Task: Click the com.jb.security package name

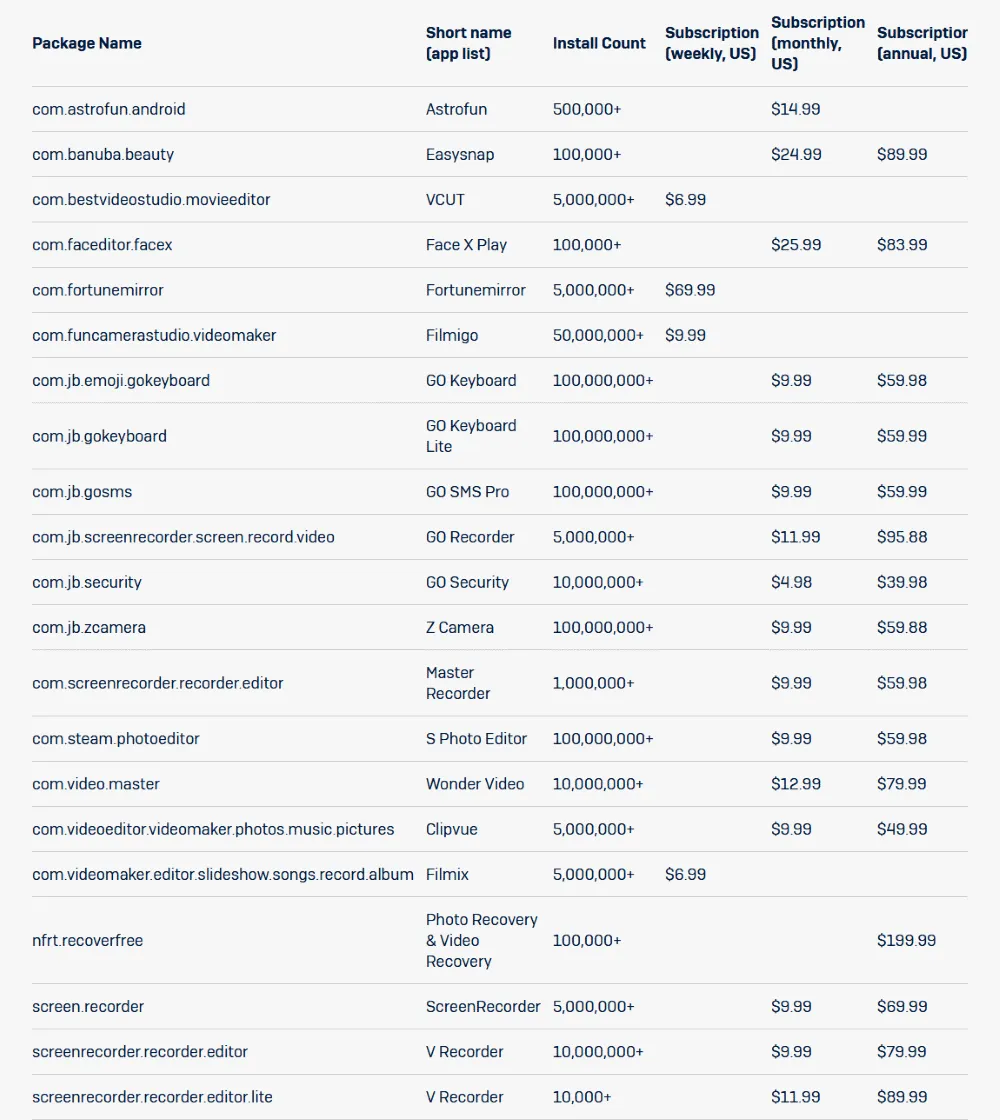Action: pos(87,582)
